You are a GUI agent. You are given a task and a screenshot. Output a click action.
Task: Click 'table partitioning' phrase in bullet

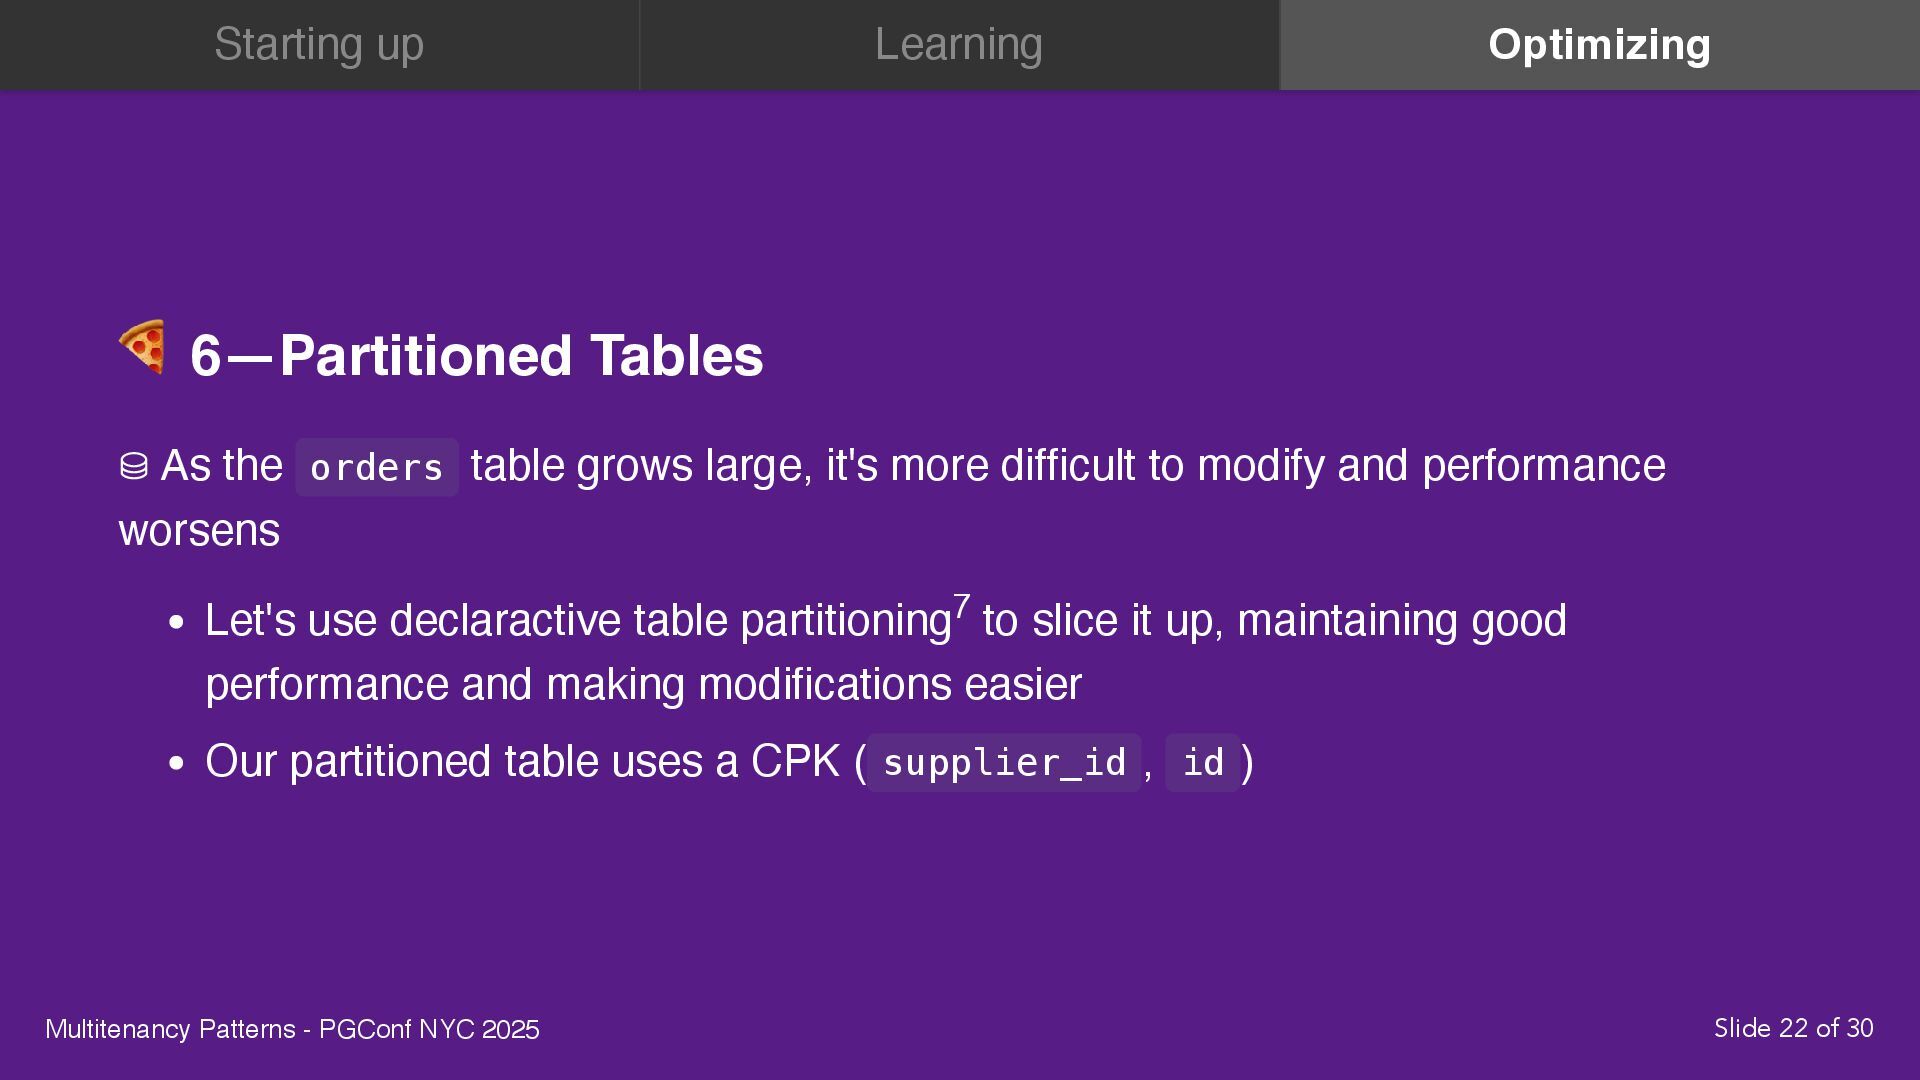point(792,621)
